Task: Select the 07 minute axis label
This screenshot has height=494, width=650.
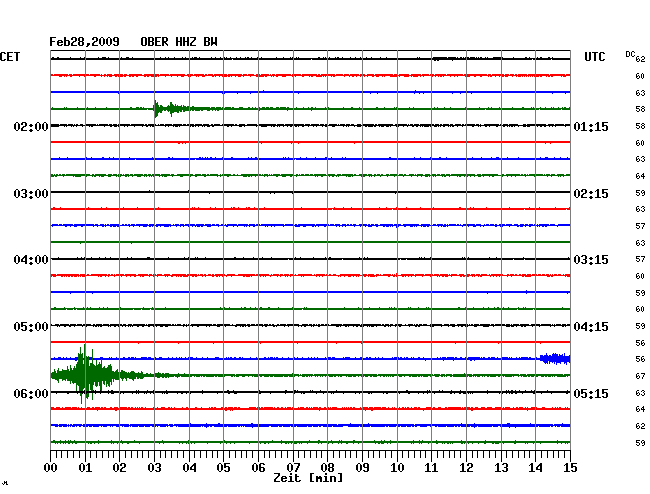Action: click(x=293, y=467)
